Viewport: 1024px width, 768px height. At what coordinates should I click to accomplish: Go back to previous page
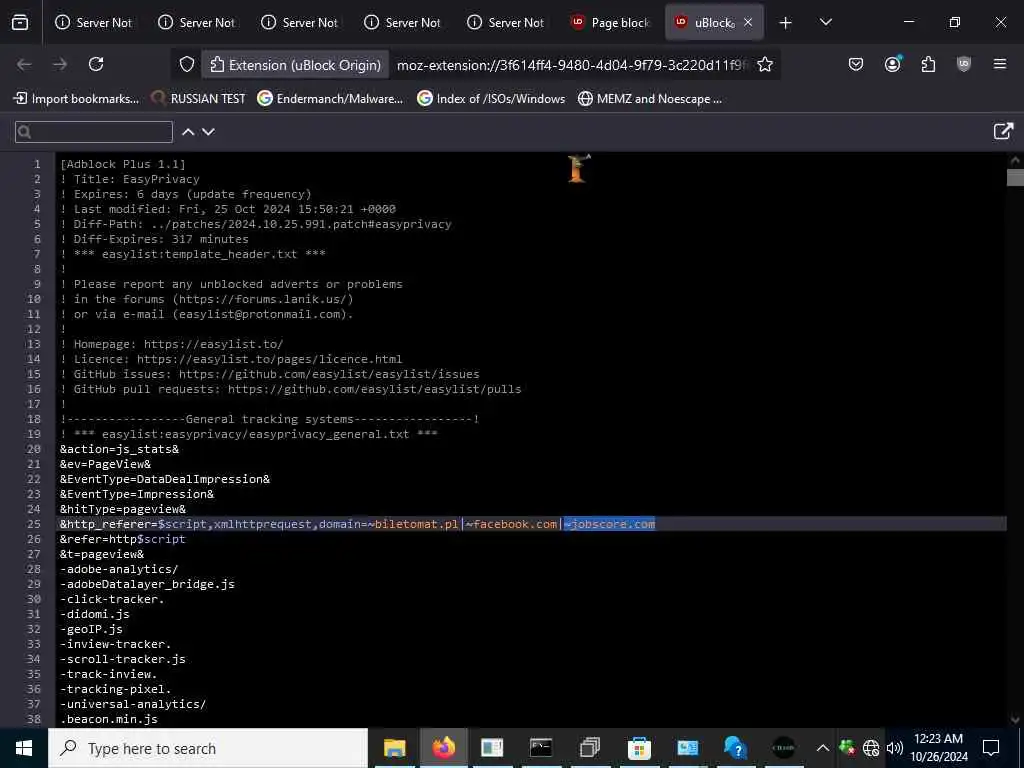pos(24,64)
